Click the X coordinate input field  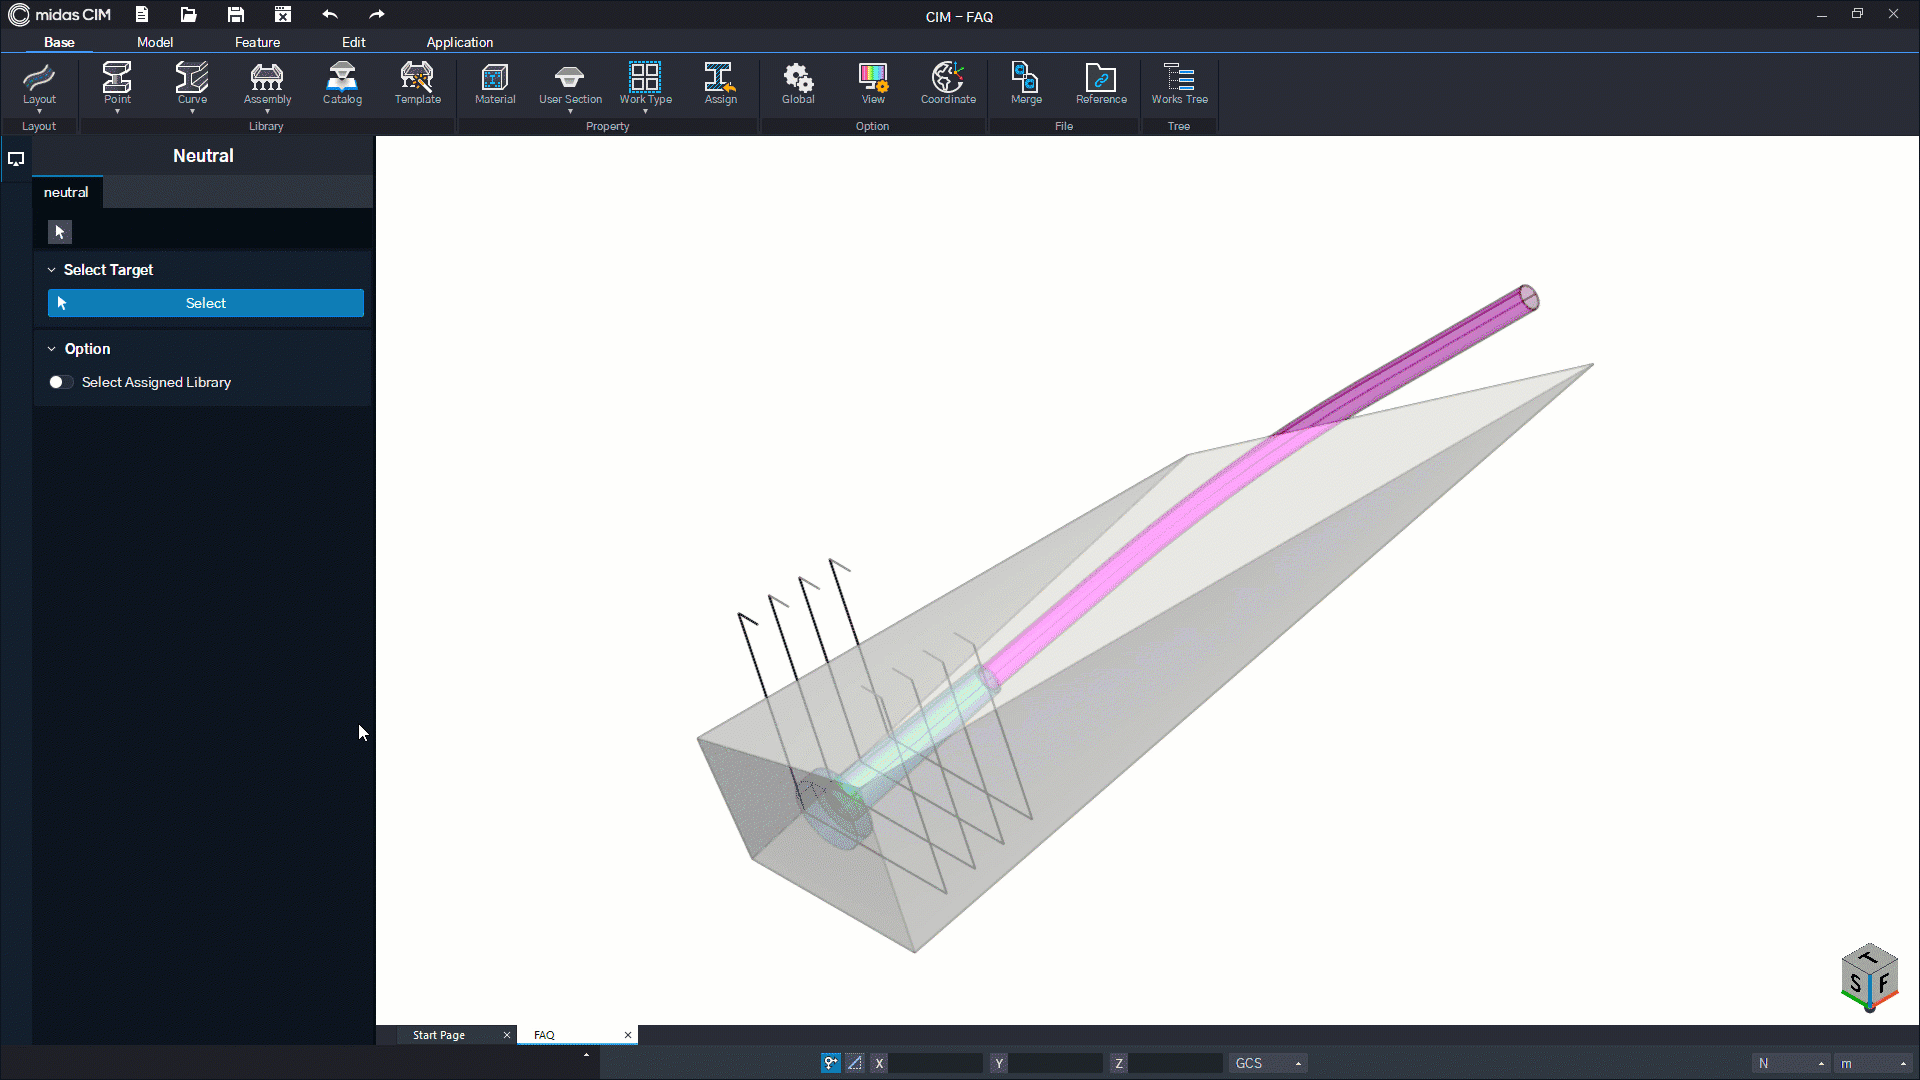coord(936,1063)
